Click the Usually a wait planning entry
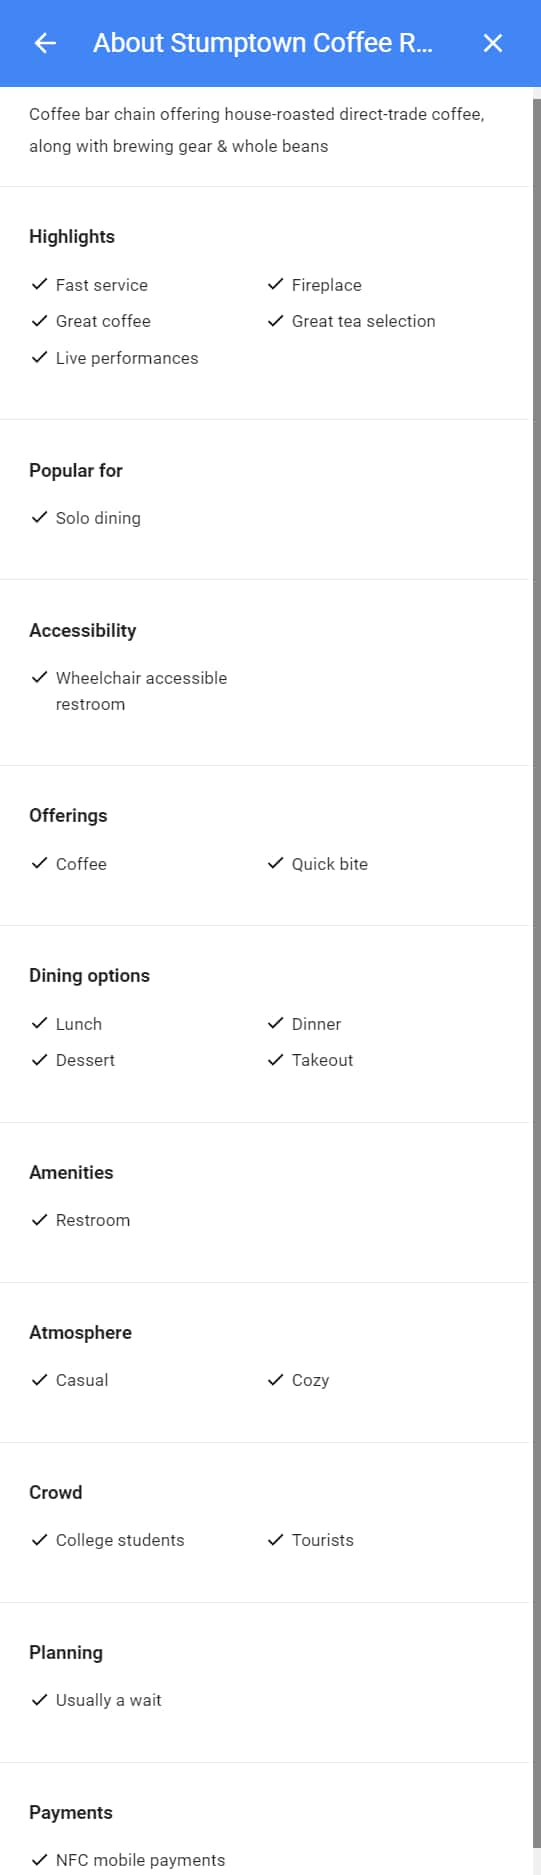Screen dimensions: 541x1875 pyautogui.click(x=108, y=1700)
